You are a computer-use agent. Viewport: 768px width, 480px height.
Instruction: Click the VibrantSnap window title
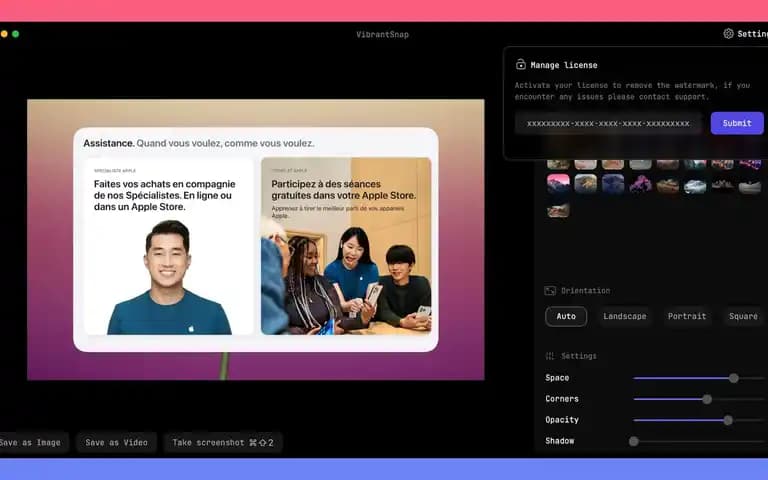tap(382, 34)
